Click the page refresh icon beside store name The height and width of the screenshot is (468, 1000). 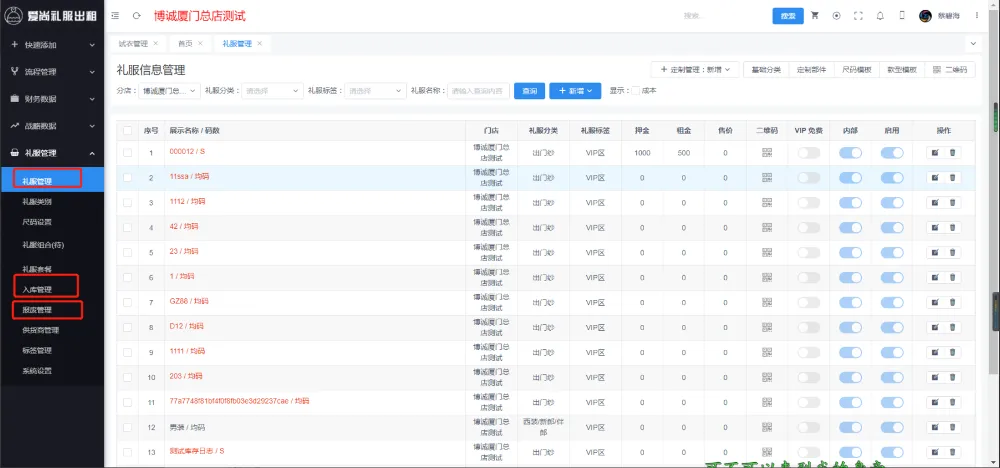tap(136, 16)
